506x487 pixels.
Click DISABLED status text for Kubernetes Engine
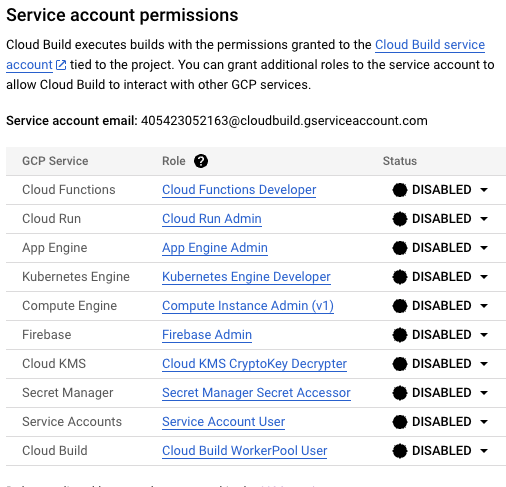point(442,277)
